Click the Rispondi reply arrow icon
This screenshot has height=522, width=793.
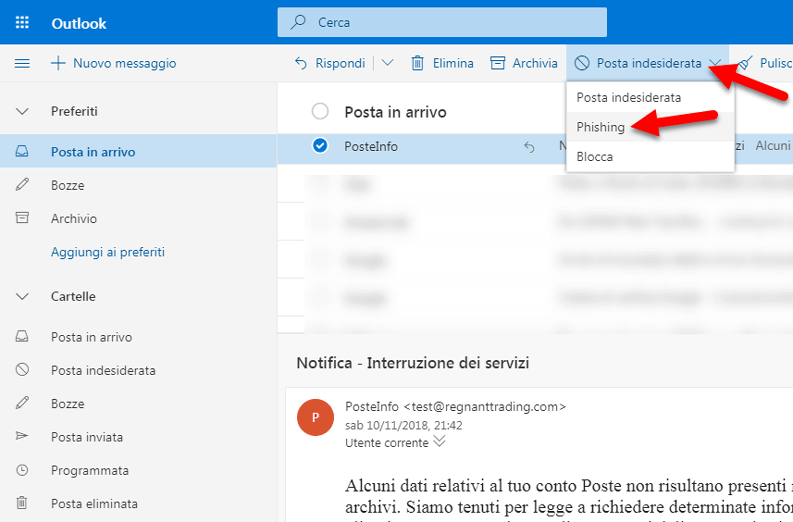pyautogui.click(x=301, y=63)
